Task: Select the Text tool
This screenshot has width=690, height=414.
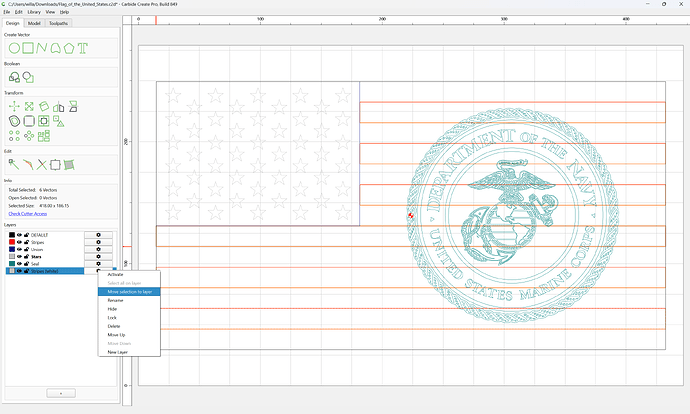Action: [x=83, y=48]
